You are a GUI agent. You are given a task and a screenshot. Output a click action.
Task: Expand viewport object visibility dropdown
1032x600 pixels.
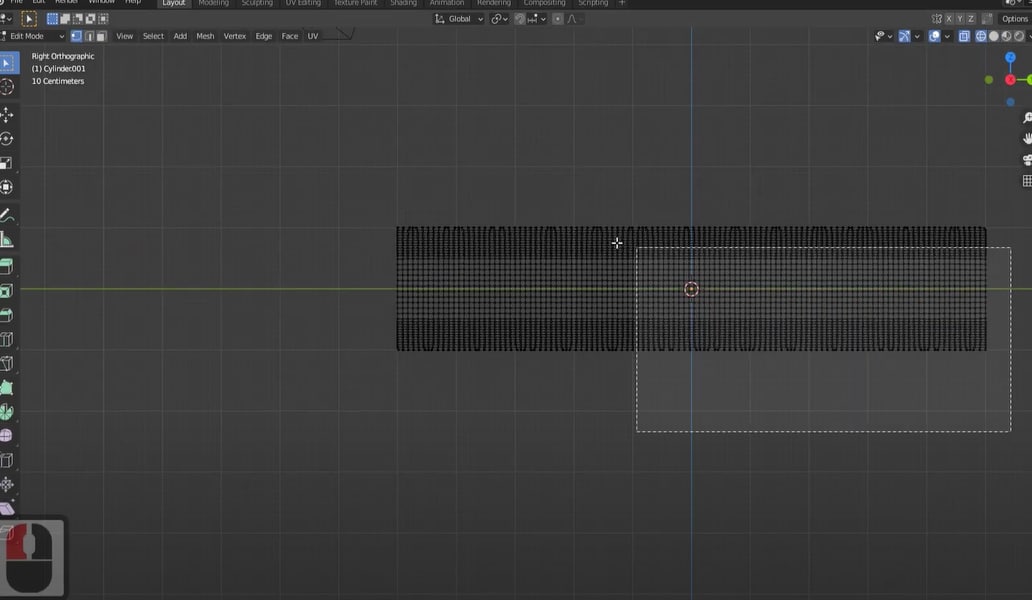(x=883, y=36)
